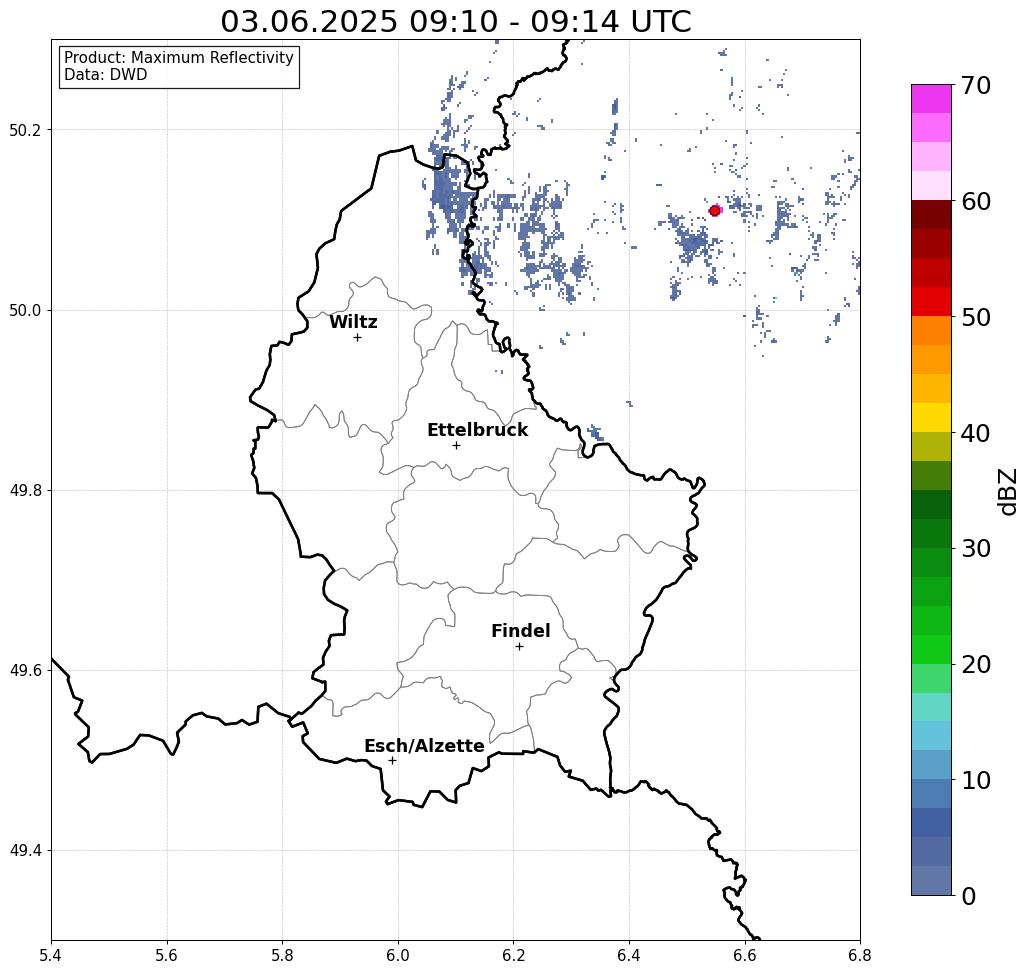Select the 'Findel' city label
1029x973 pixels.
click(x=520, y=631)
